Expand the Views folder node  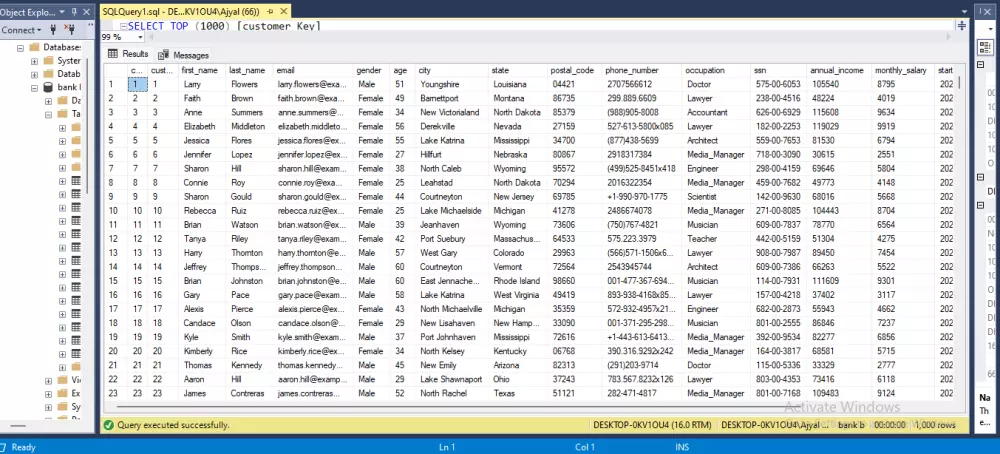[48, 380]
